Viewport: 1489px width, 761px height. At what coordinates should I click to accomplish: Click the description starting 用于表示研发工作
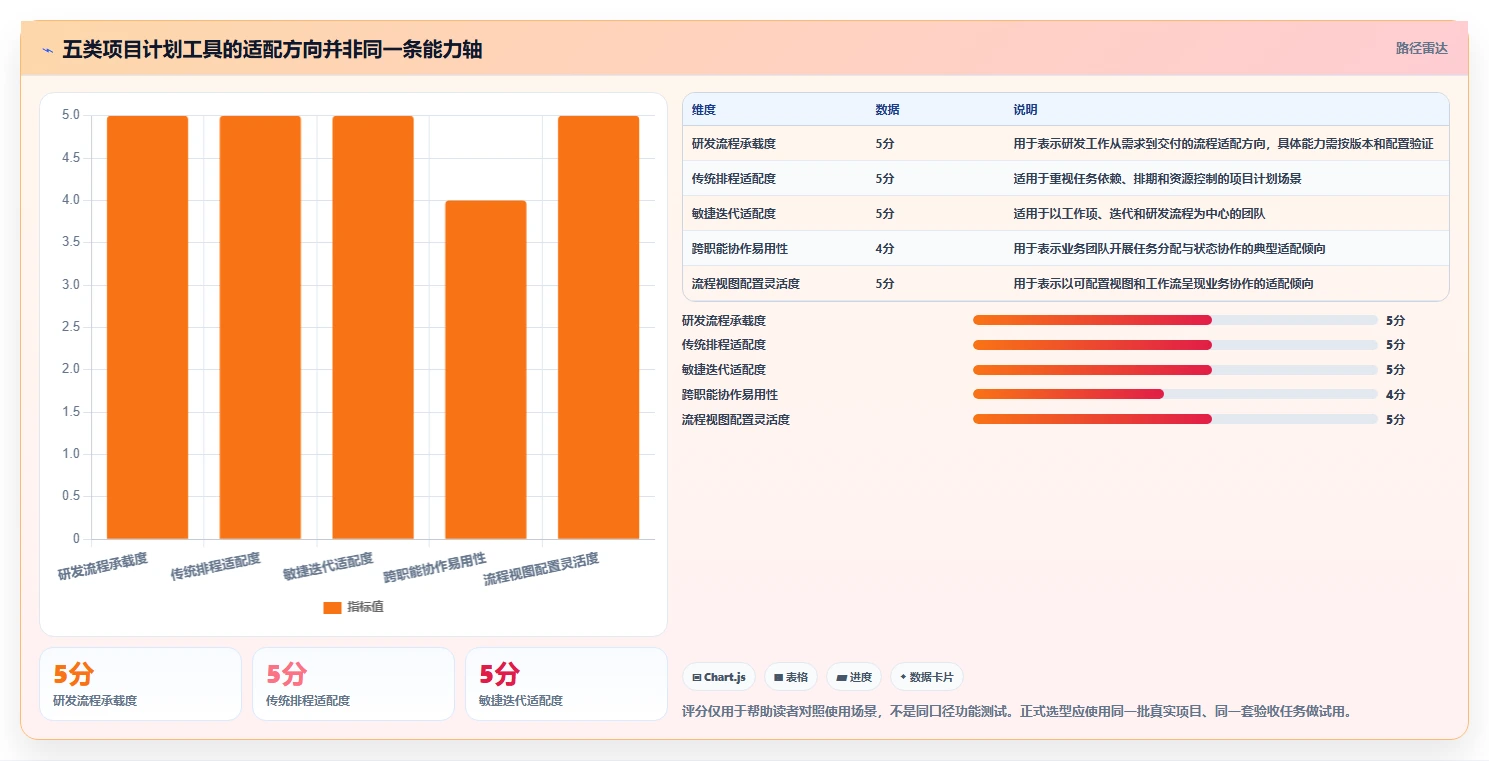click(1223, 144)
